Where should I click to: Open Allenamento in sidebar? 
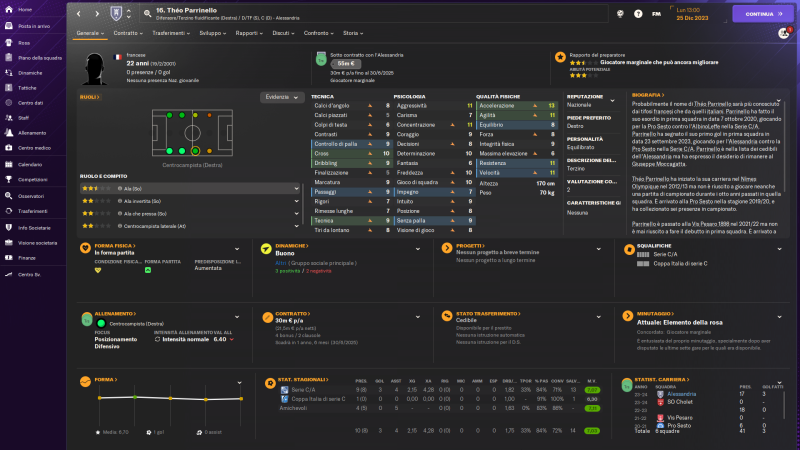coord(32,133)
